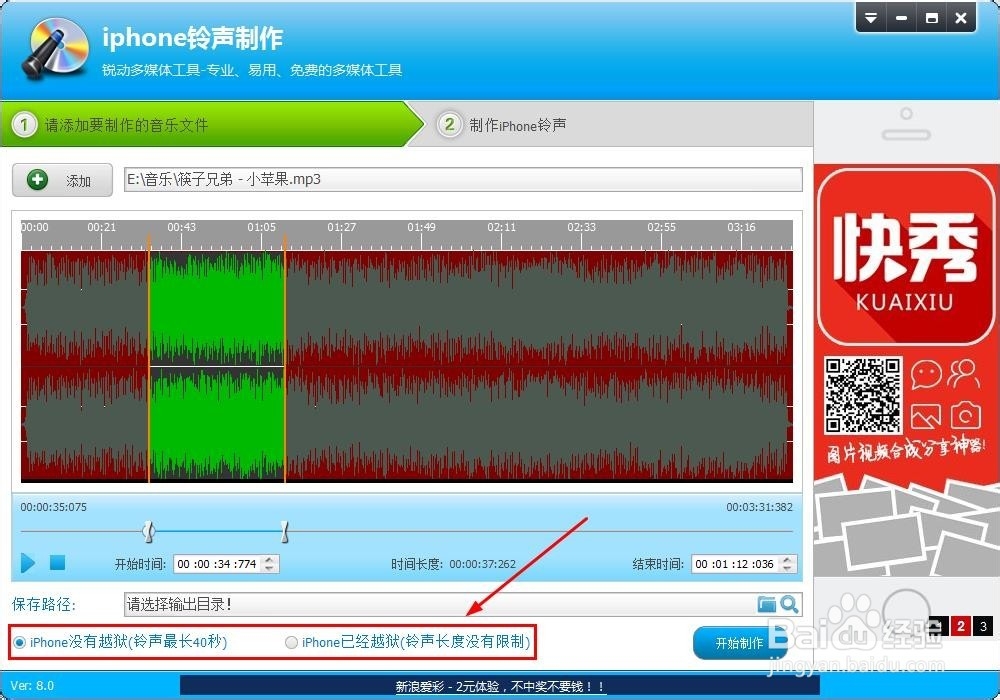Minimize the ringtone maker window
Viewport: 1000px width, 700px height.
click(x=901, y=18)
